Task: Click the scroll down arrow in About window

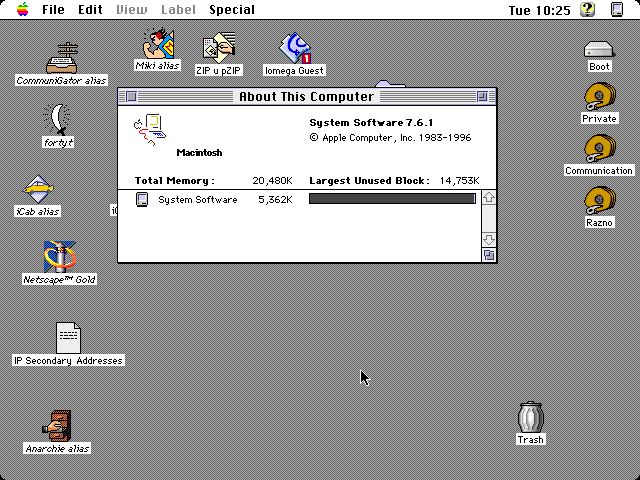Action: click(489, 240)
